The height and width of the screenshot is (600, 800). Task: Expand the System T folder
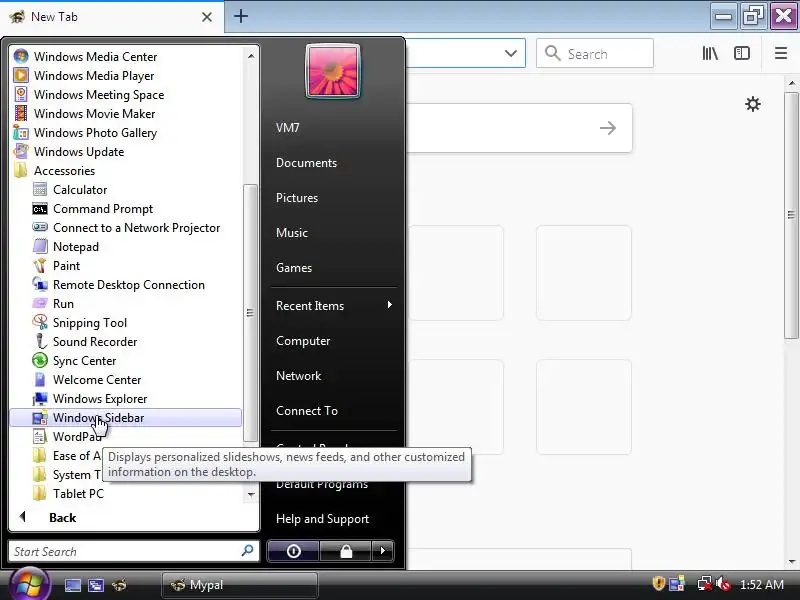coord(67,475)
